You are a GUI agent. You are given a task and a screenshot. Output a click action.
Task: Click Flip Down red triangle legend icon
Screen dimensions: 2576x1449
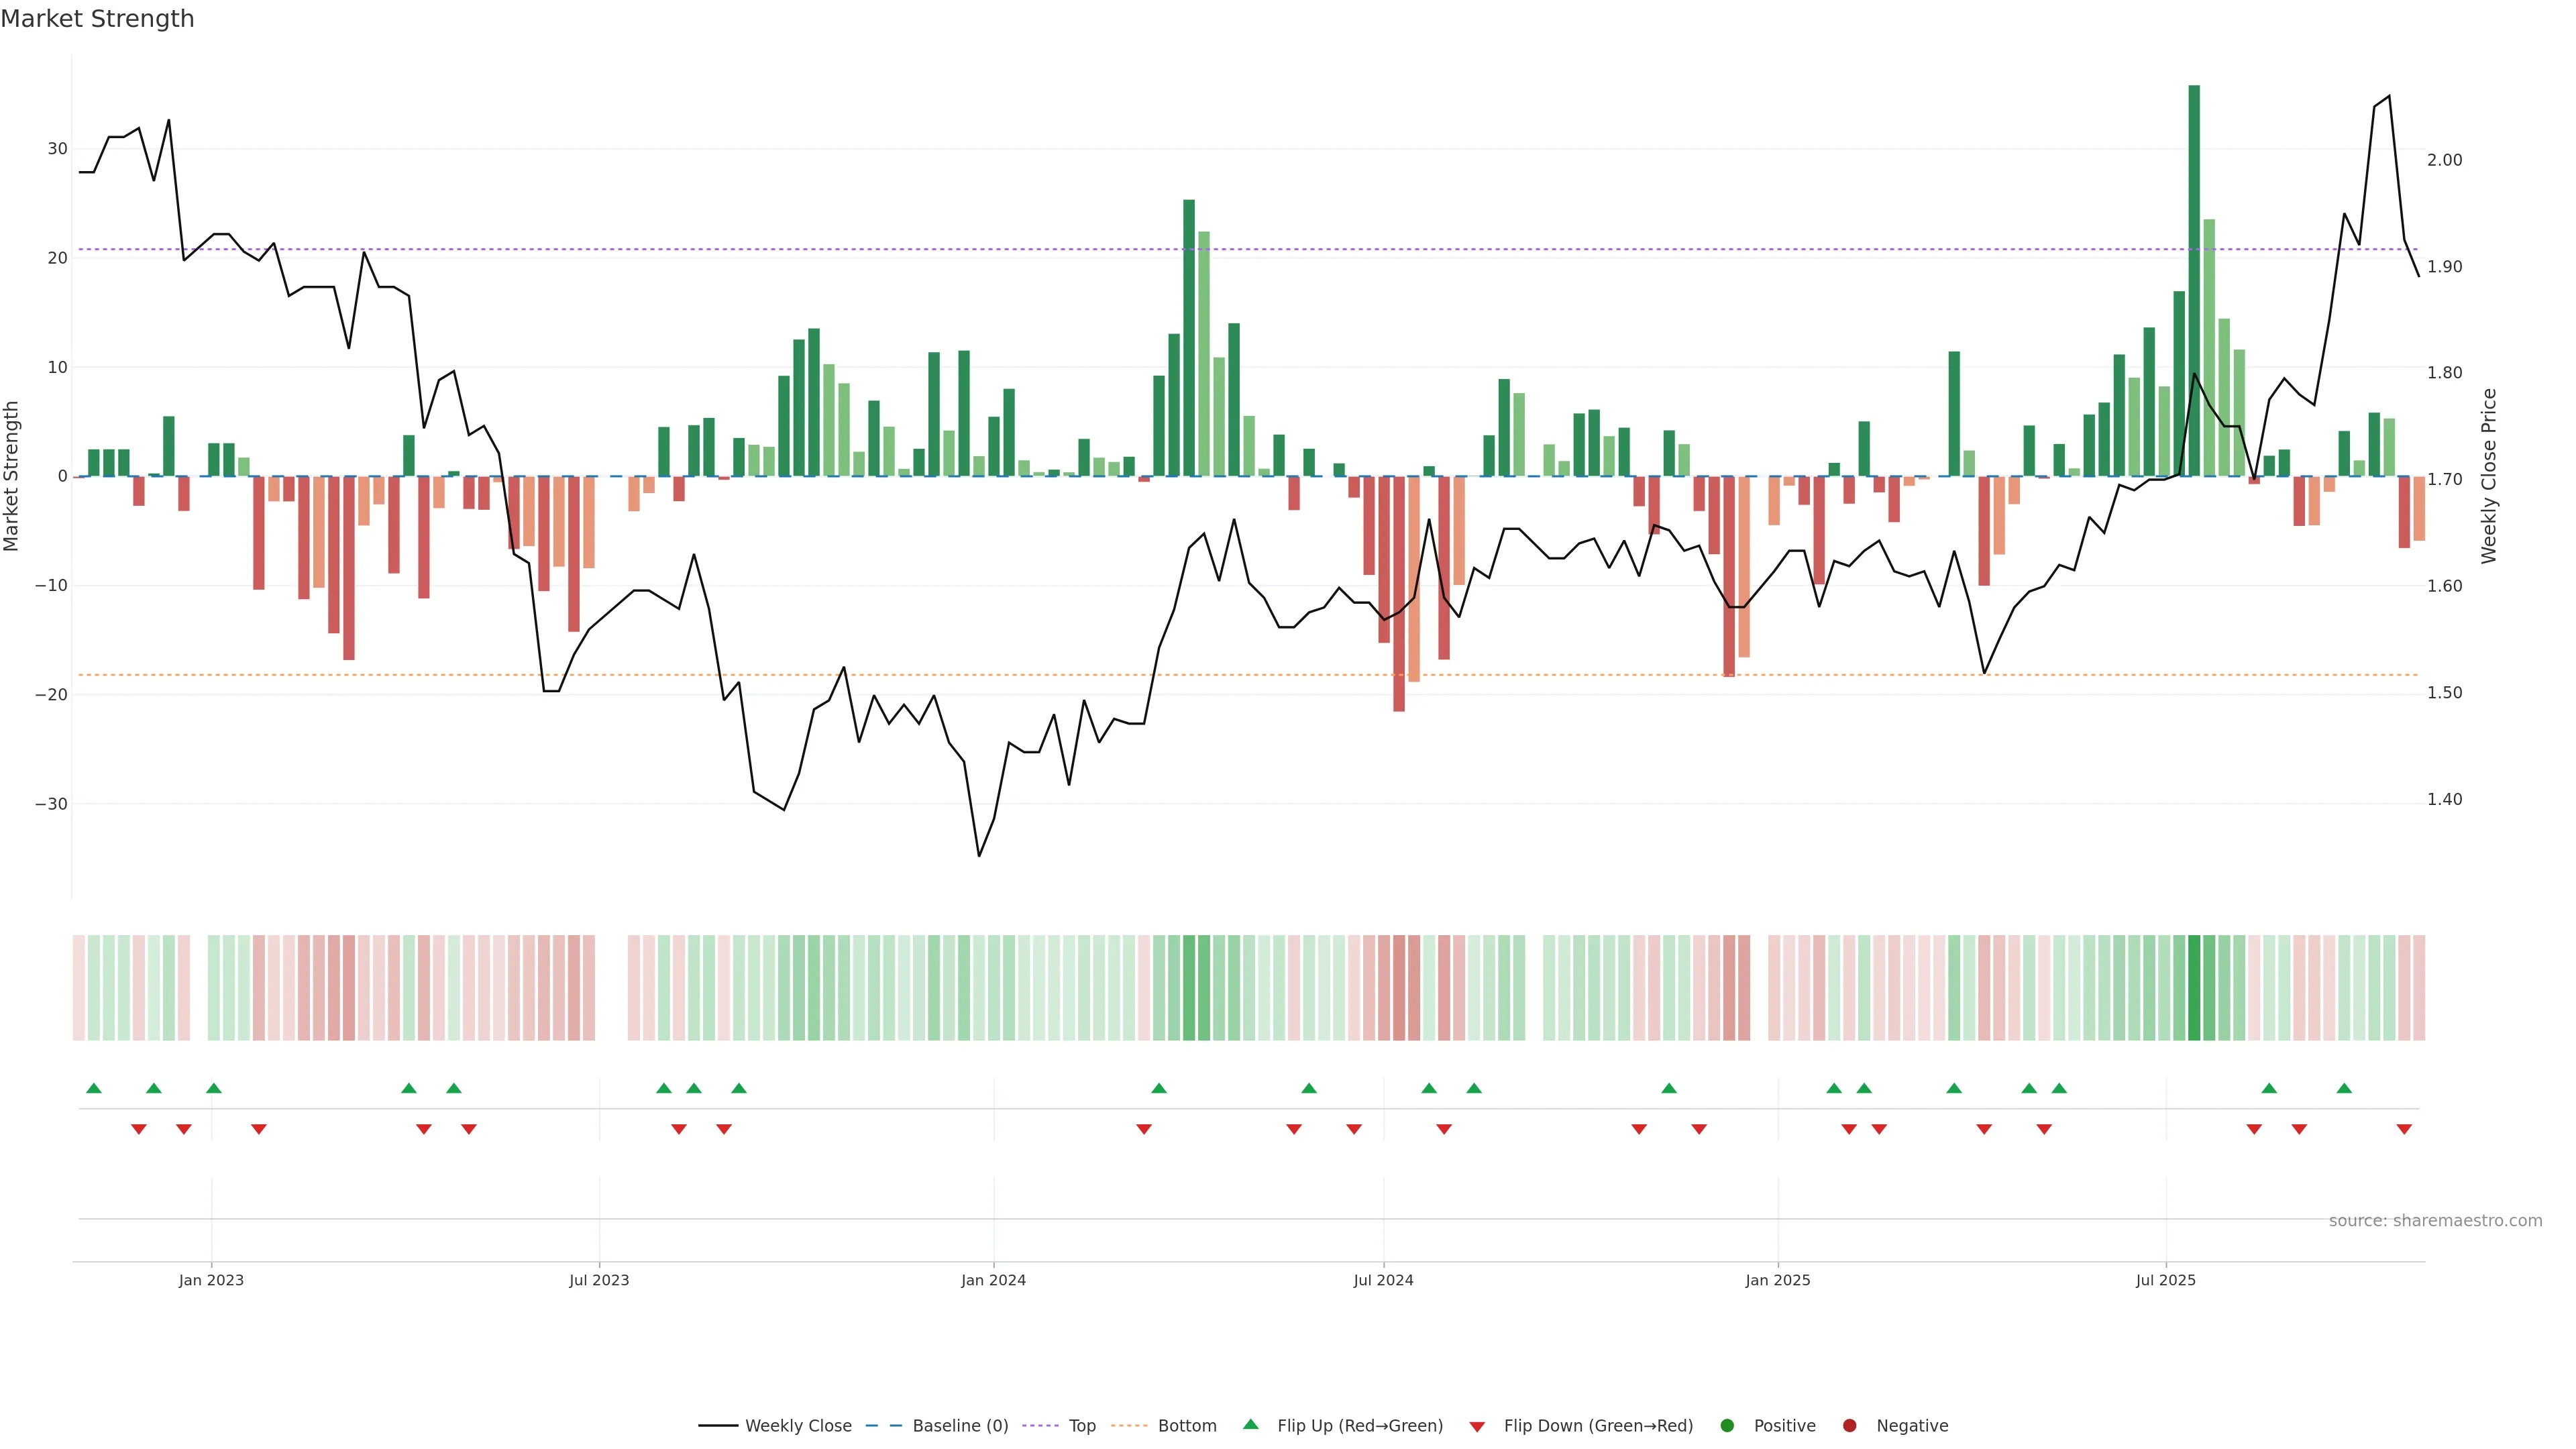(x=1477, y=1426)
